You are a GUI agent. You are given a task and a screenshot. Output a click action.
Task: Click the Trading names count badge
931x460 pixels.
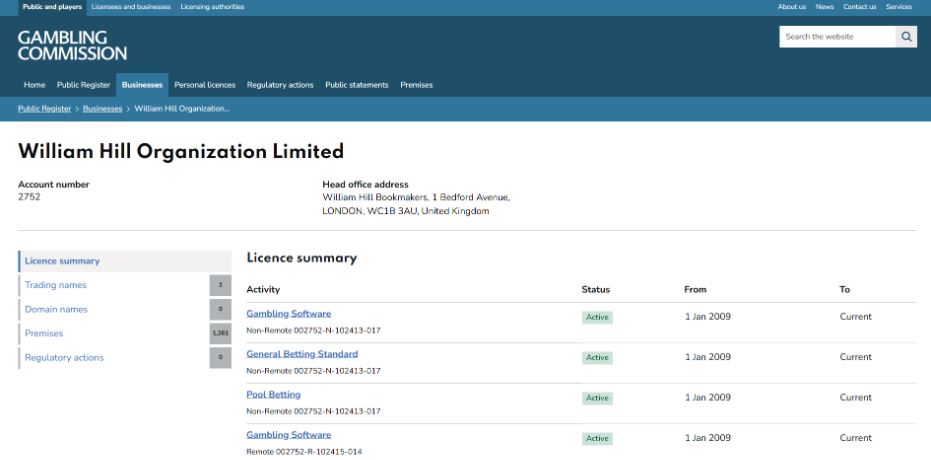pos(220,285)
